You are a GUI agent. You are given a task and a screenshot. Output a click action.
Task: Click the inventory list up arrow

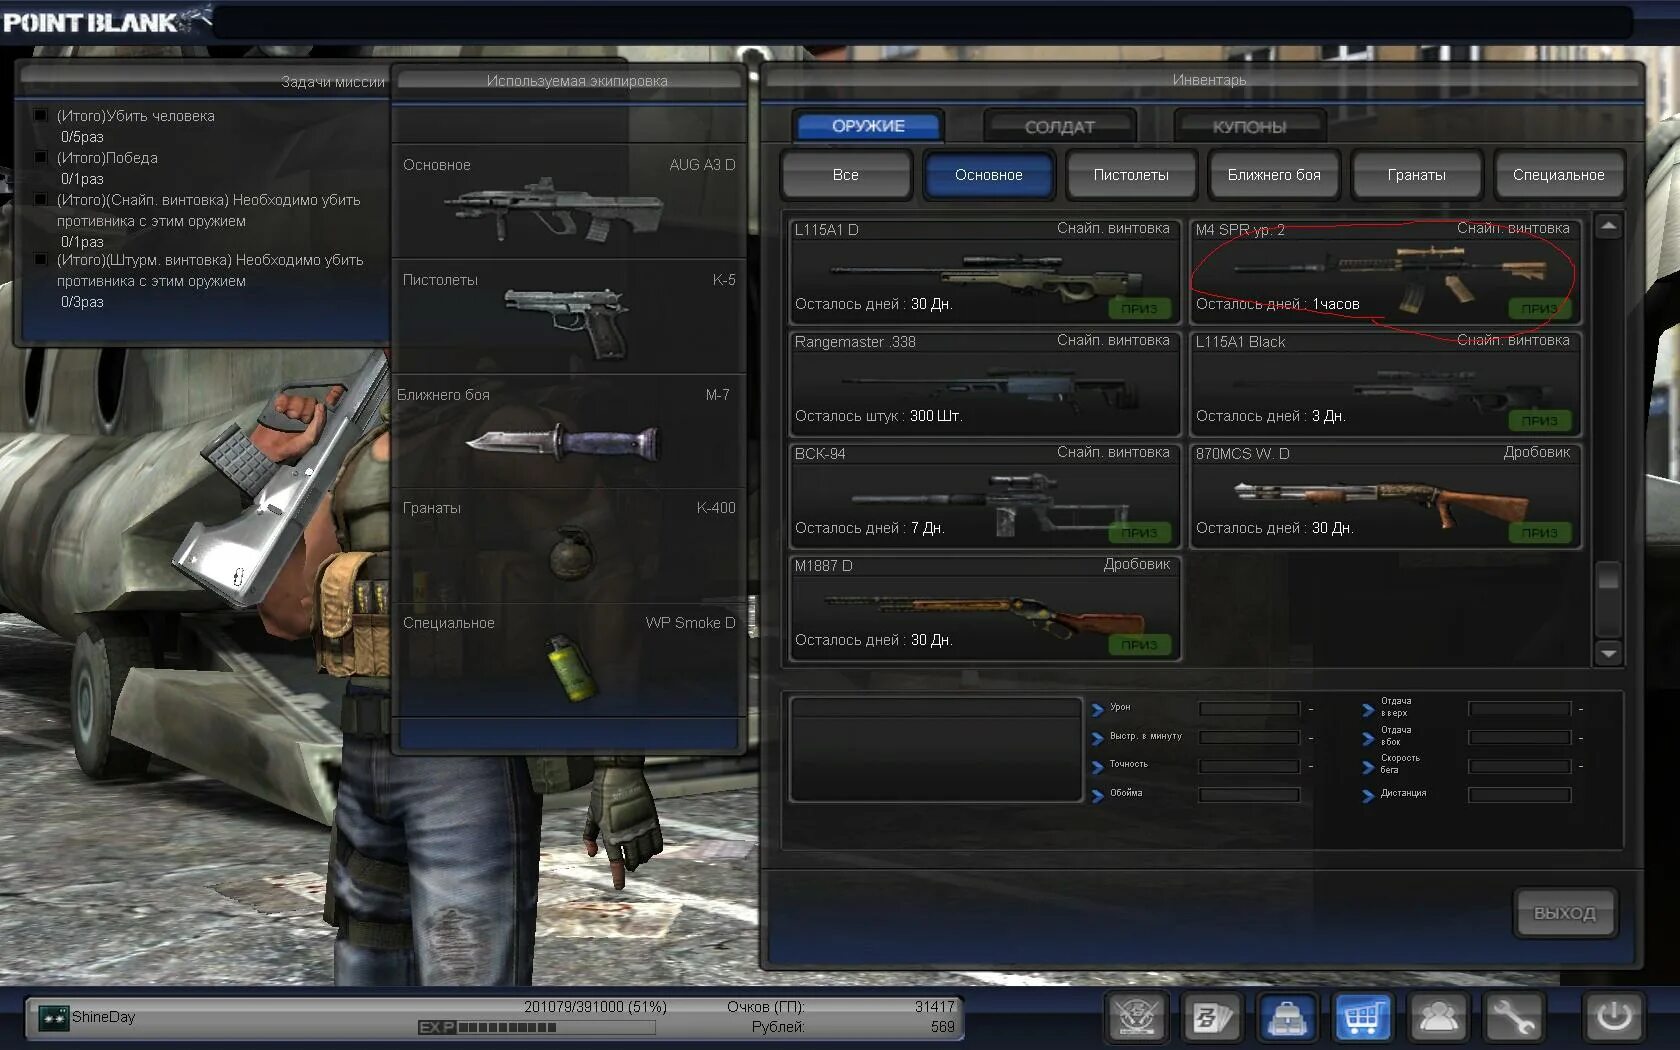tap(1608, 226)
